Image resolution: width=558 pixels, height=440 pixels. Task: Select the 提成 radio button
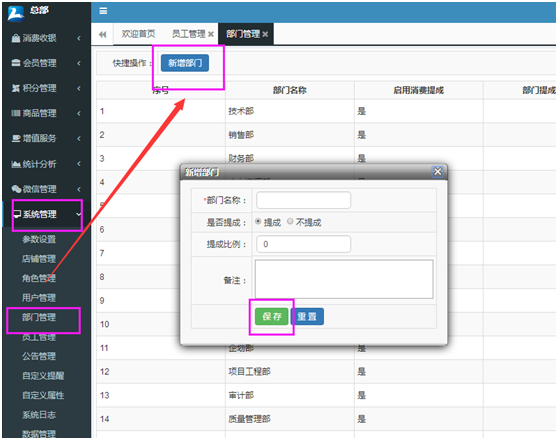pos(258,221)
